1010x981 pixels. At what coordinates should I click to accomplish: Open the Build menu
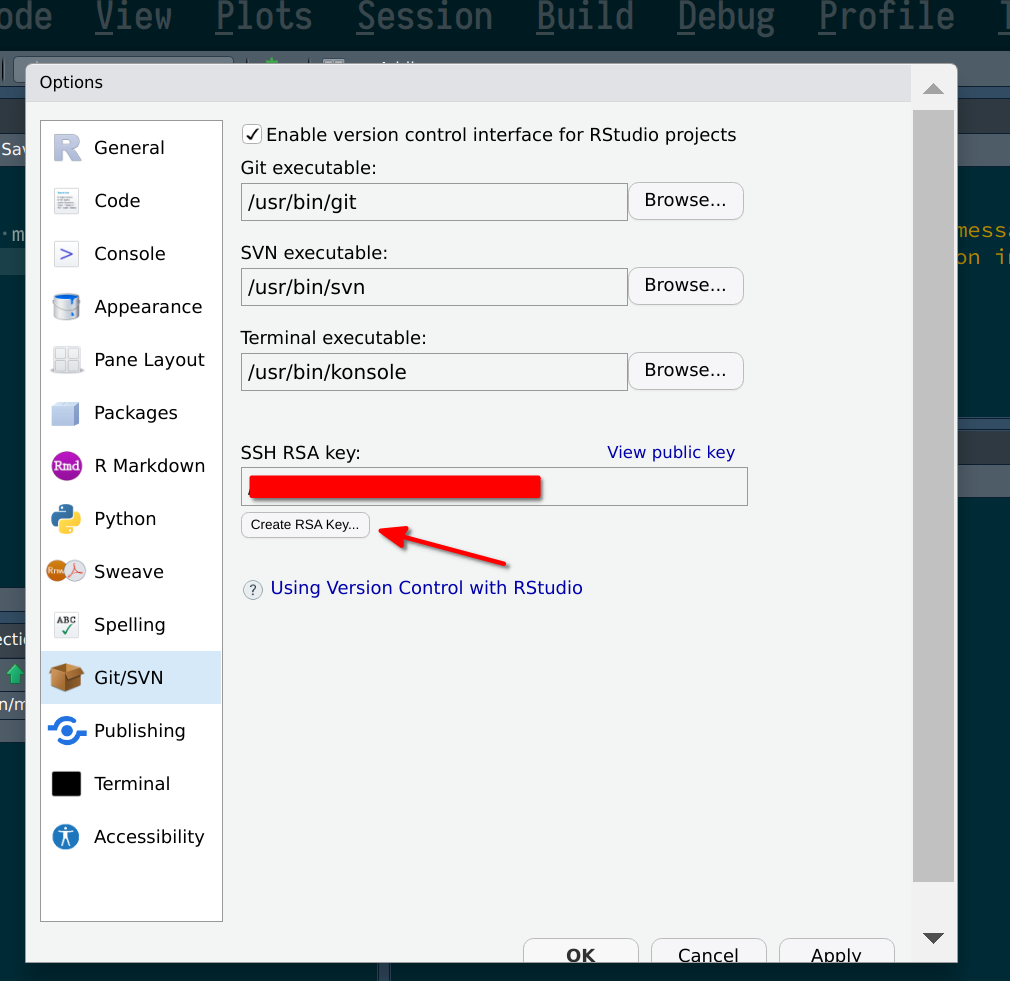coord(586,15)
